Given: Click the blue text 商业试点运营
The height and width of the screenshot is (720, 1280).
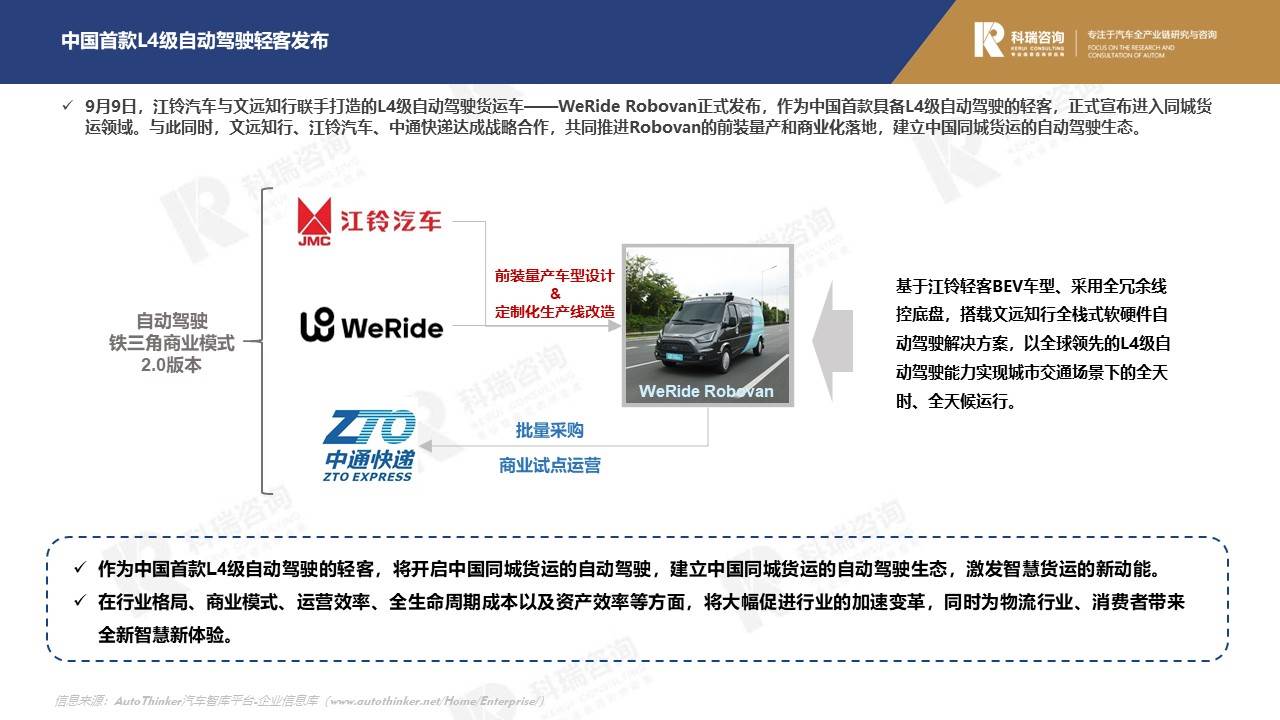Looking at the screenshot, I should click(x=550, y=465).
